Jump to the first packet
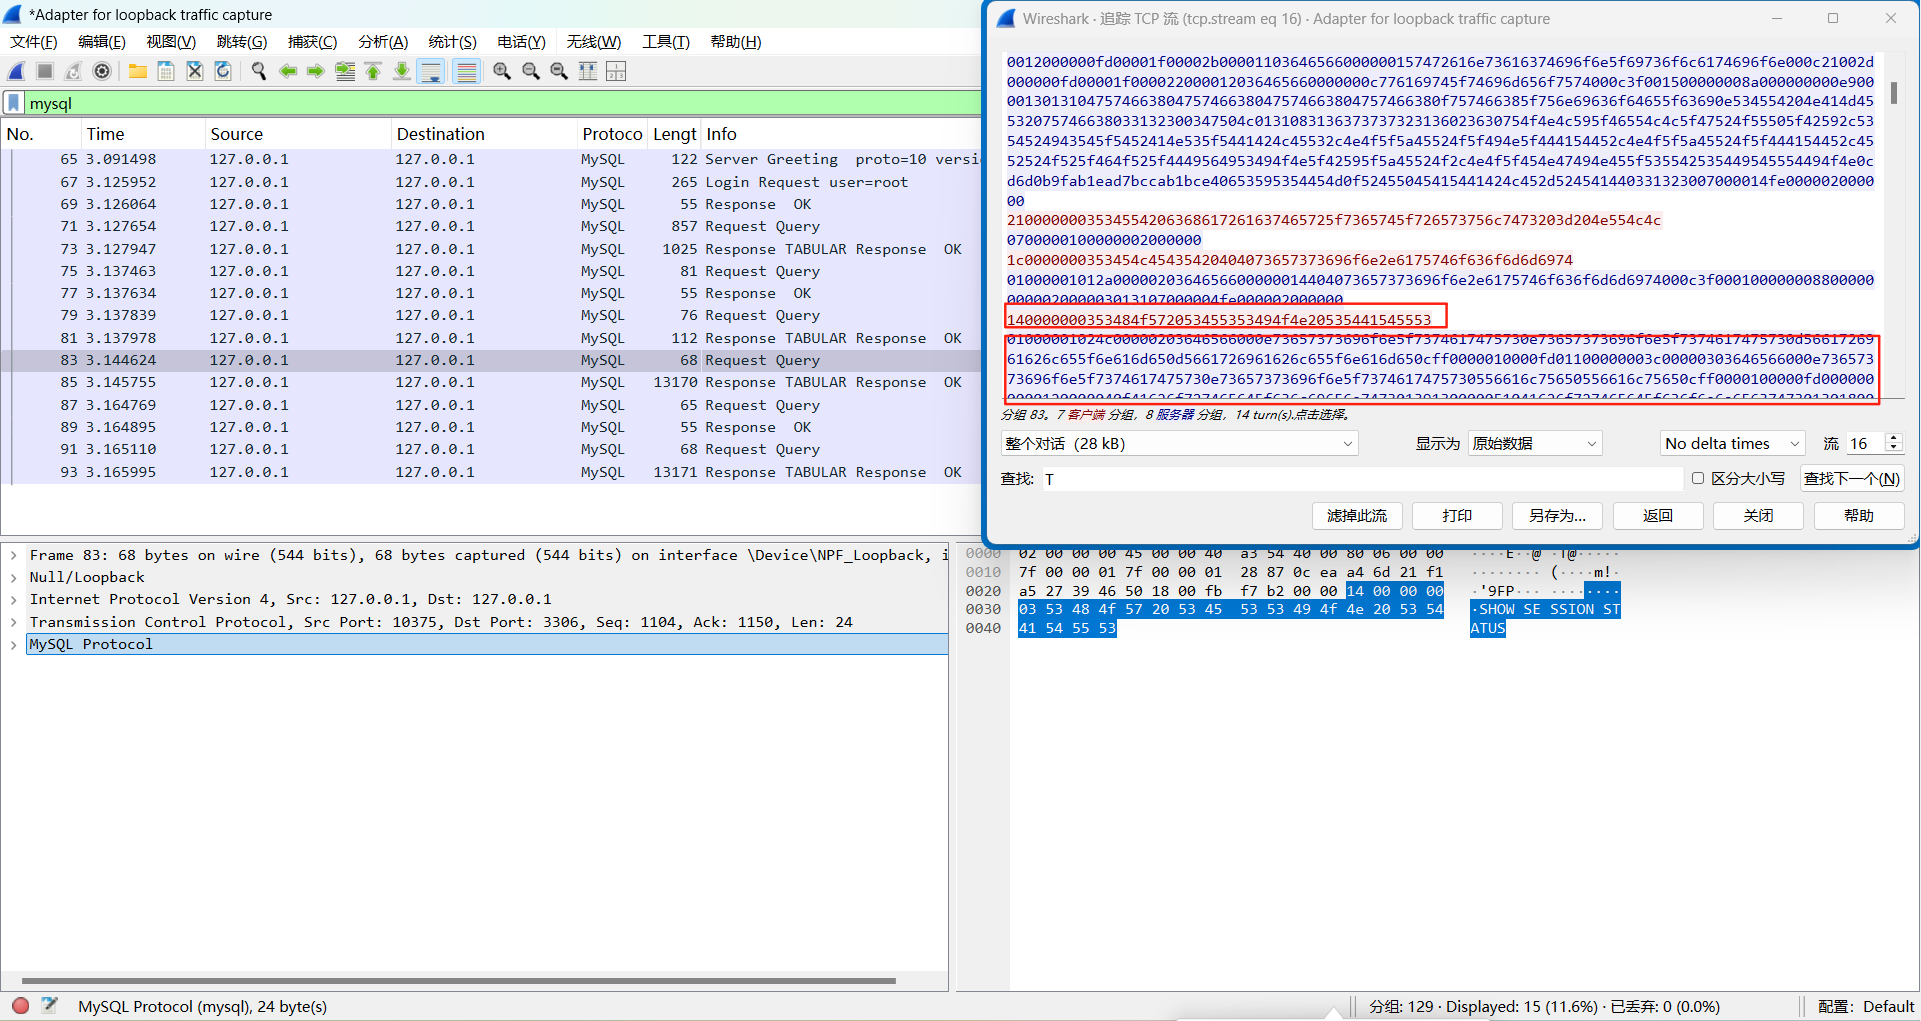 pyautogui.click(x=373, y=71)
